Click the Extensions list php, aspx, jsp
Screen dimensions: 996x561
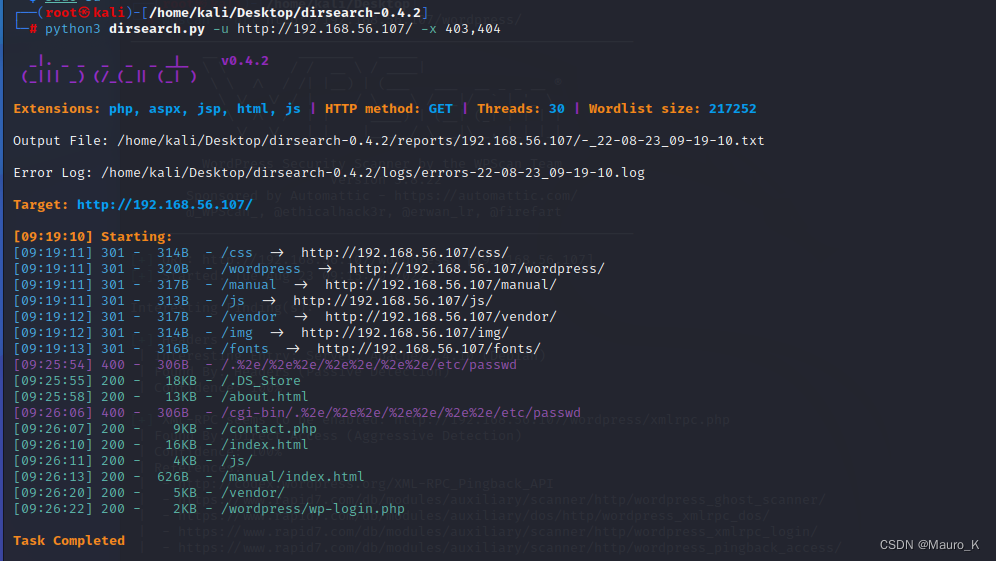click(205, 109)
